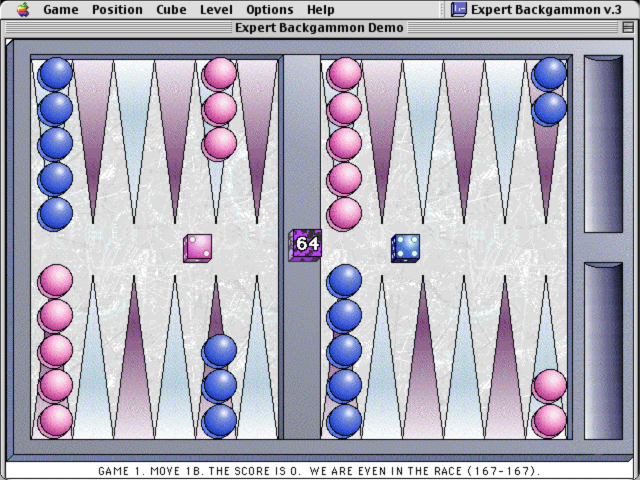The height and width of the screenshot is (480, 640).
Task: Click the topmost blue checker in top-left stack
Action: click(x=55, y=73)
